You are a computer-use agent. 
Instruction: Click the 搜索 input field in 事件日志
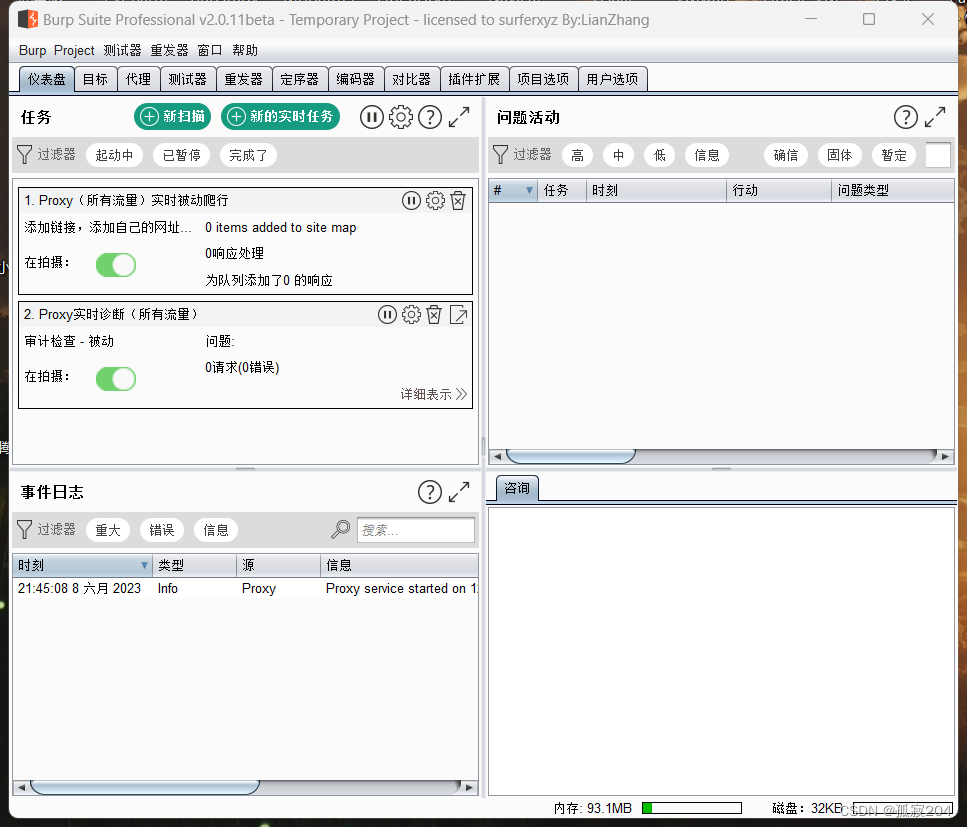[416, 529]
